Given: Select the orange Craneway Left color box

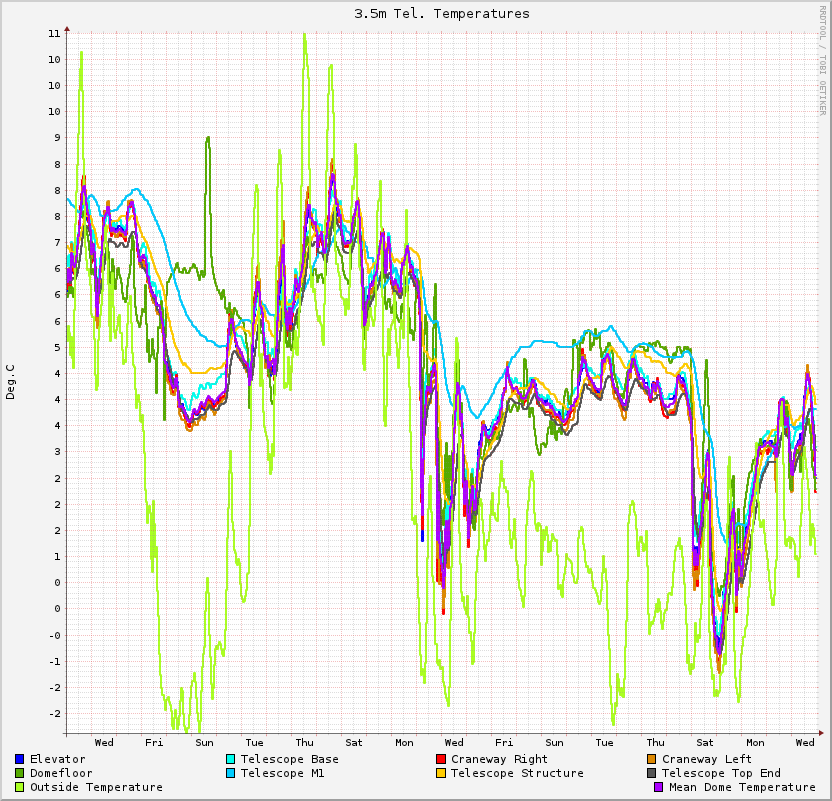Looking at the screenshot, I should pos(652,759).
